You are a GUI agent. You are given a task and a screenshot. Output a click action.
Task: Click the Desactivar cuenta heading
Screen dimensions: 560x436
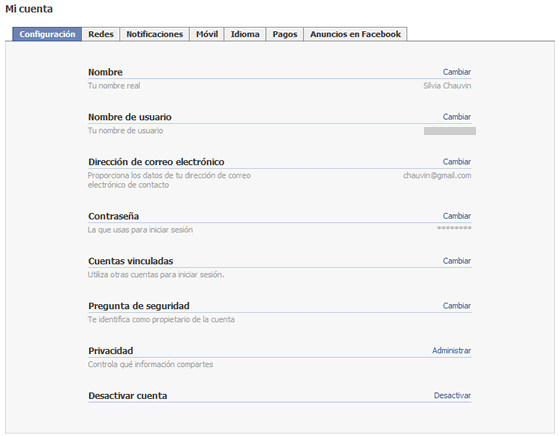coord(128,396)
